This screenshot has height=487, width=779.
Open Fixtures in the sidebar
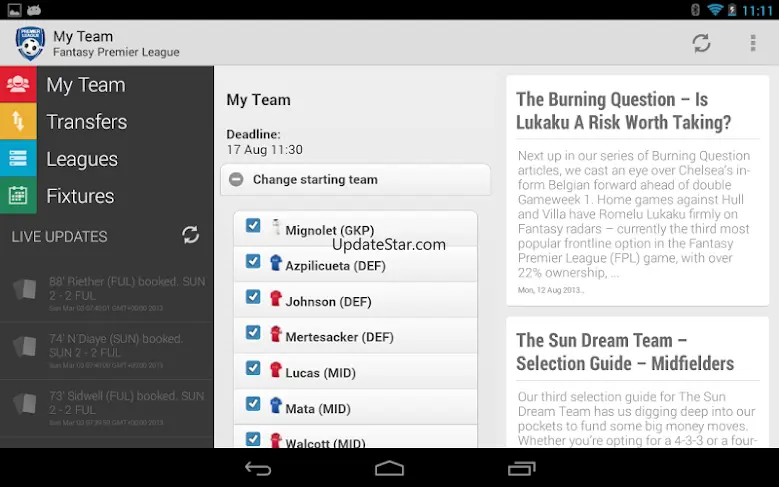[x=107, y=195]
